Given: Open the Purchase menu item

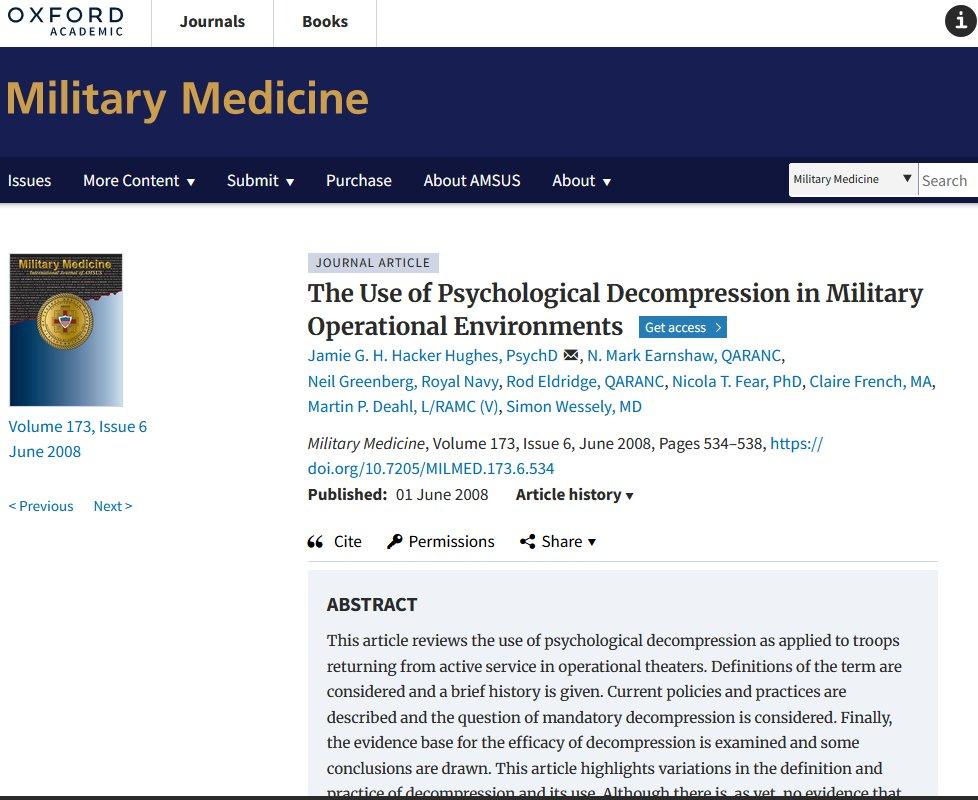Looking at the screenshot, I should pos(359,180).
